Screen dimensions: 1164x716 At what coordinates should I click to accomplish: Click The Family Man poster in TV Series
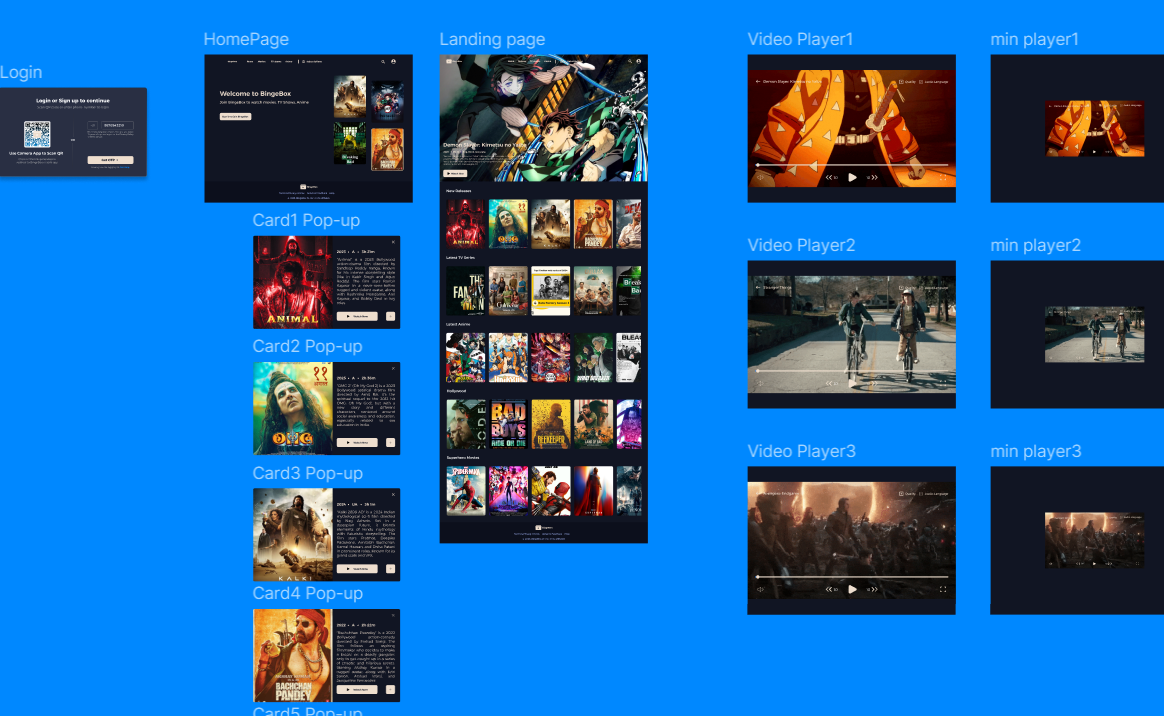coord(465,291)
